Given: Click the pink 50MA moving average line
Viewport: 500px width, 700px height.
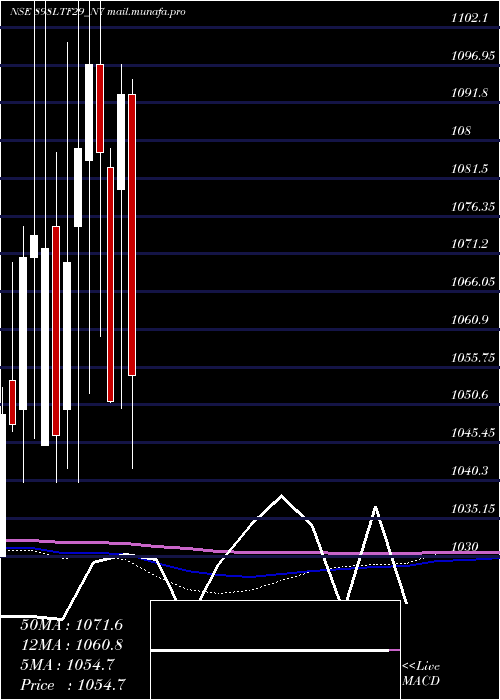Looking at the screenshot, I should [250, 553].
